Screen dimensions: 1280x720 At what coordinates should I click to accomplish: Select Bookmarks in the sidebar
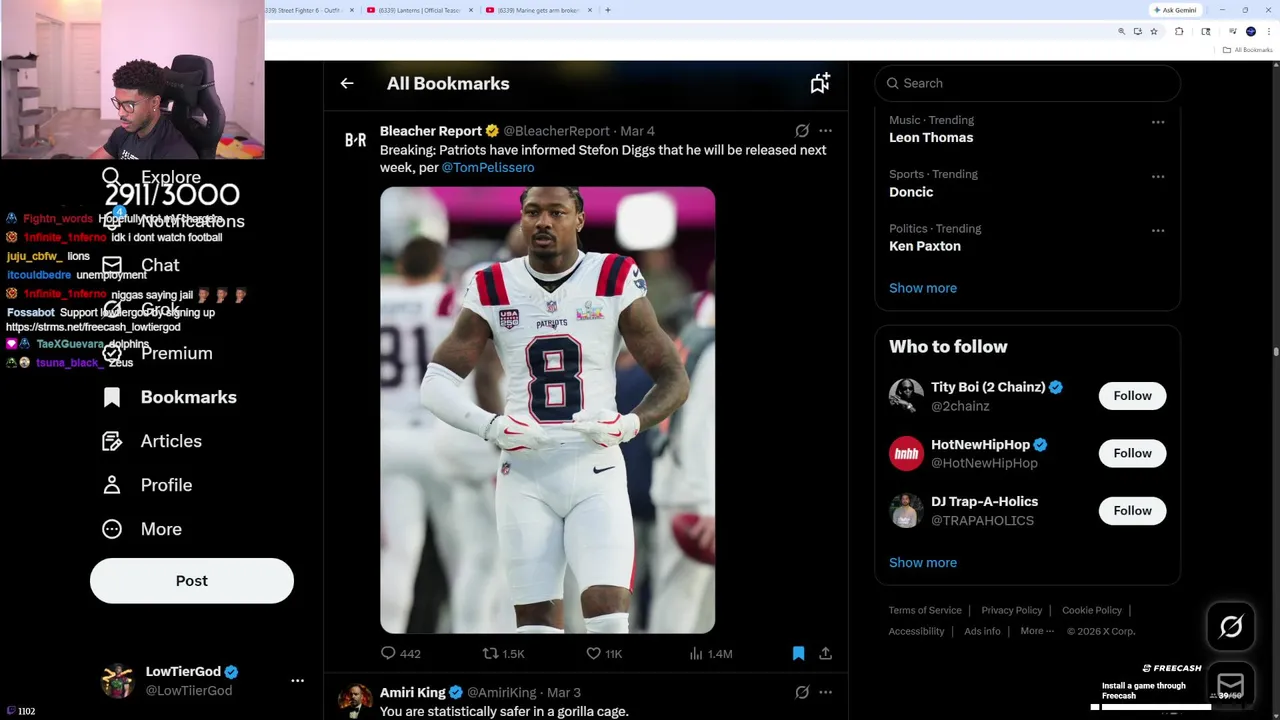(170, 398)
